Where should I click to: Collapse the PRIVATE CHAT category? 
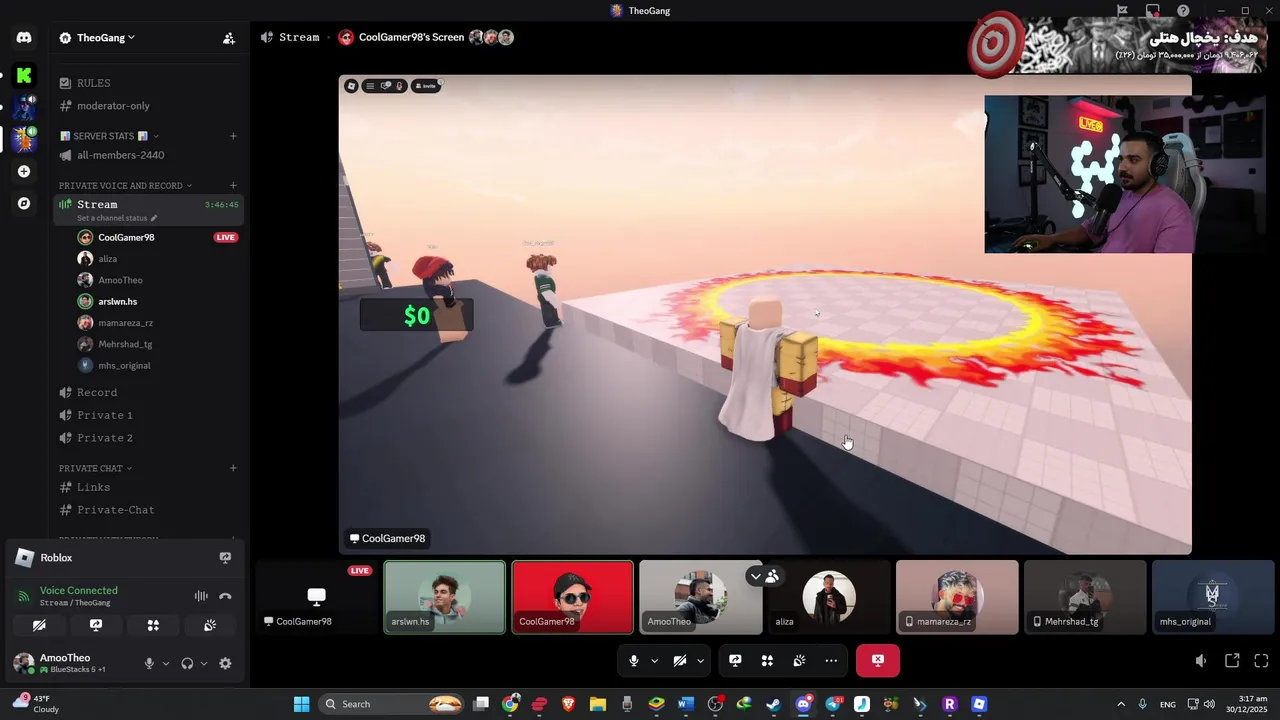point(95,468)
